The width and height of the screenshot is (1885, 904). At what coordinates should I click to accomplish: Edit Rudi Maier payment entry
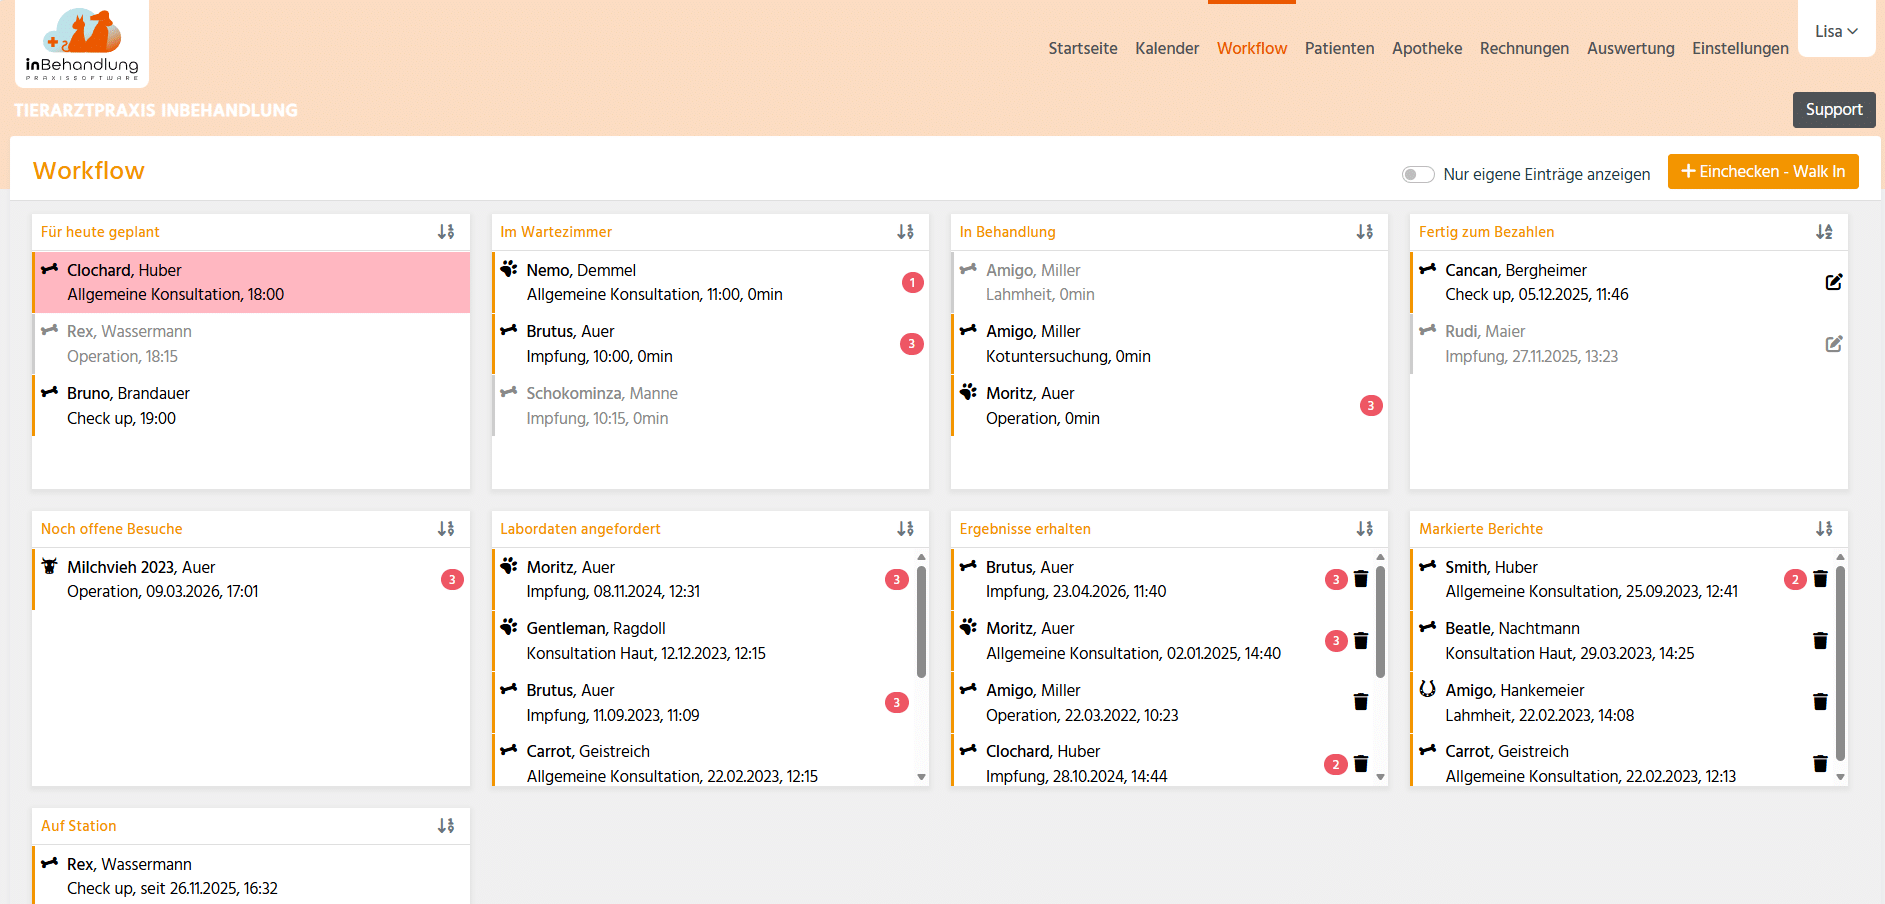1834,344
